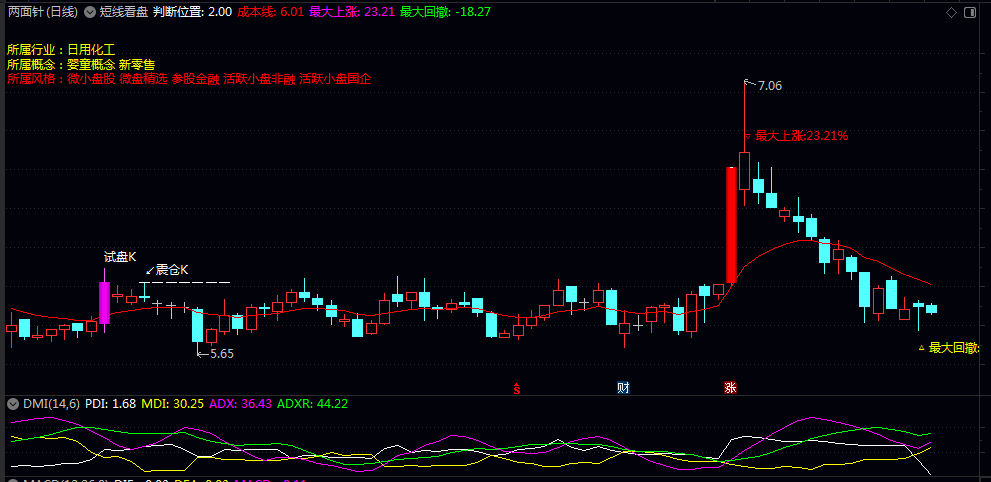991x482 pixels.
Task: Click the red 涨 marker on the timeline
Action: (730, 388)
